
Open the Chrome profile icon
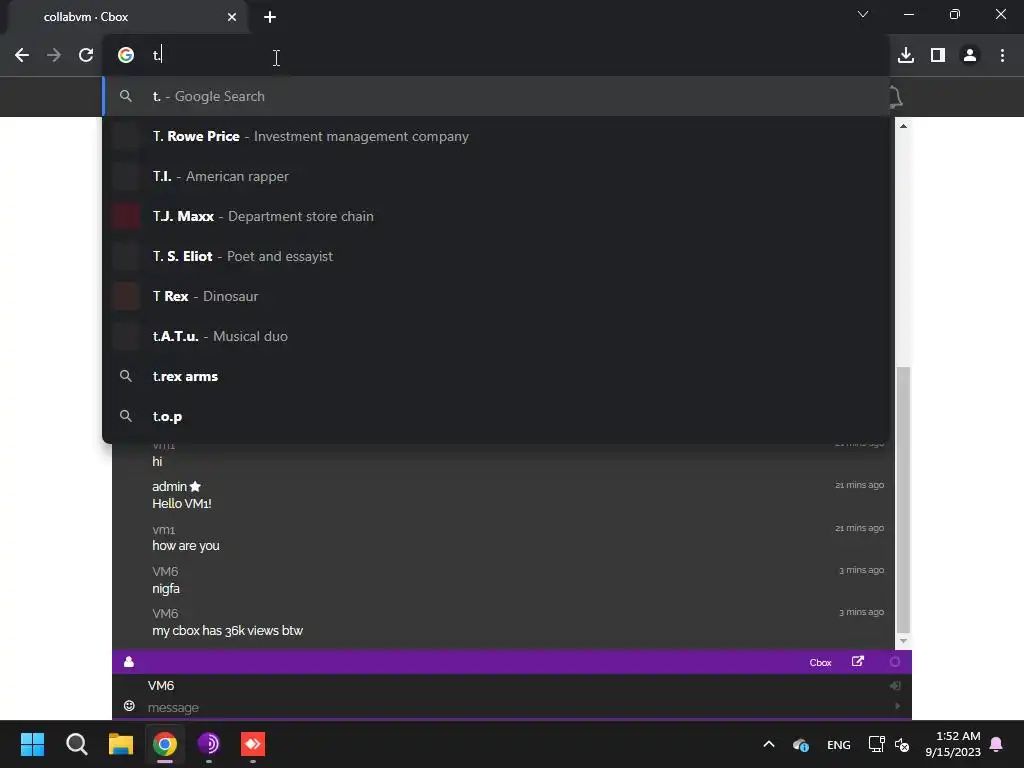tap(970, 56)
